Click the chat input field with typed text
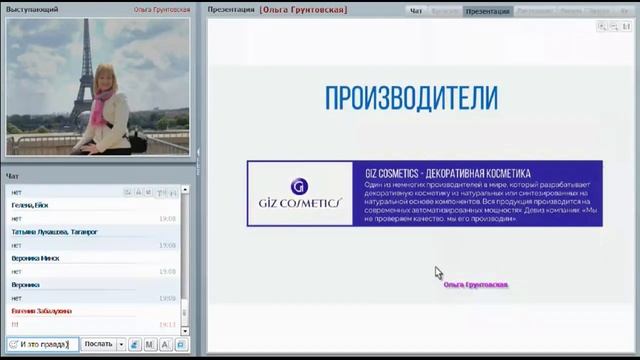640x360 pixels. pyautogui.click(x=43, y=344)
